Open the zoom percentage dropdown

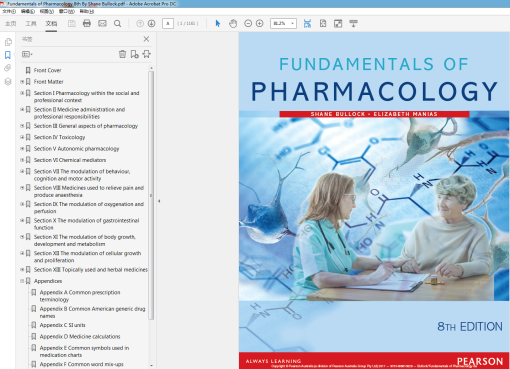(292, 23)
